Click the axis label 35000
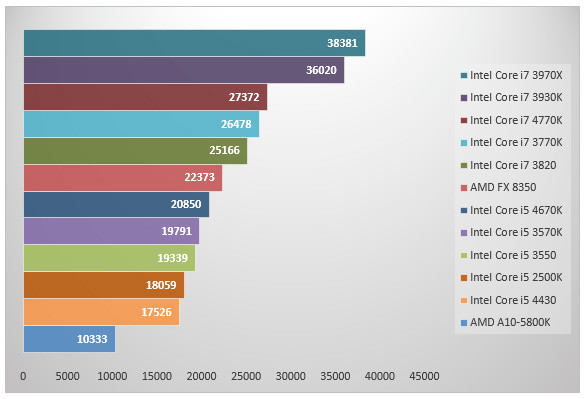This screenshot has width=584, height=399. (x=335, y=376)
